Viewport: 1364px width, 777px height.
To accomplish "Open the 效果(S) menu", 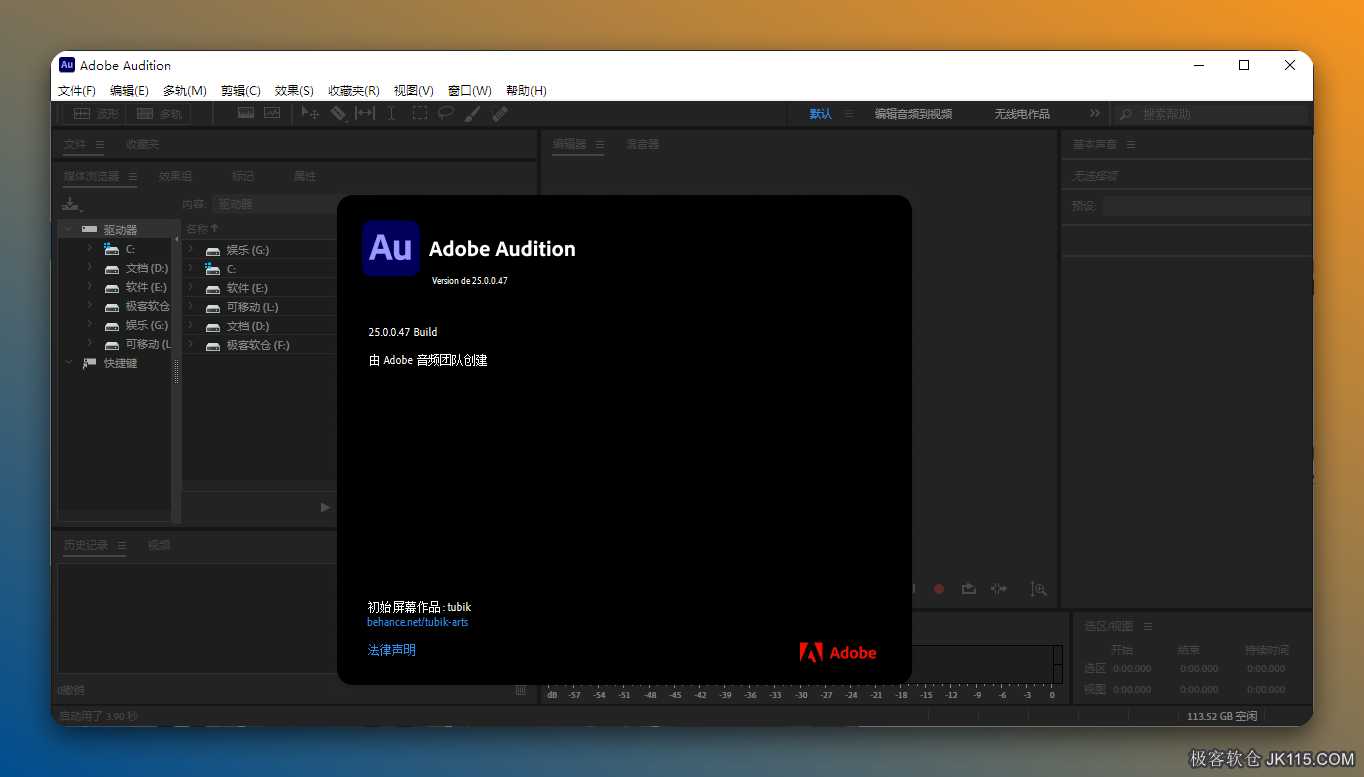I will [294, 90].
